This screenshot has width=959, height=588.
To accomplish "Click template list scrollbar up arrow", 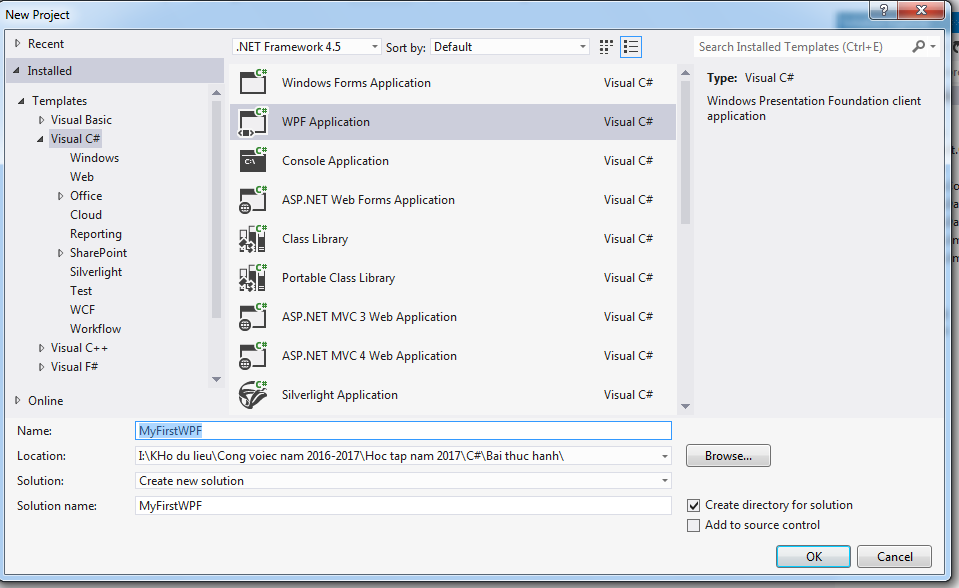I will 686,73.
